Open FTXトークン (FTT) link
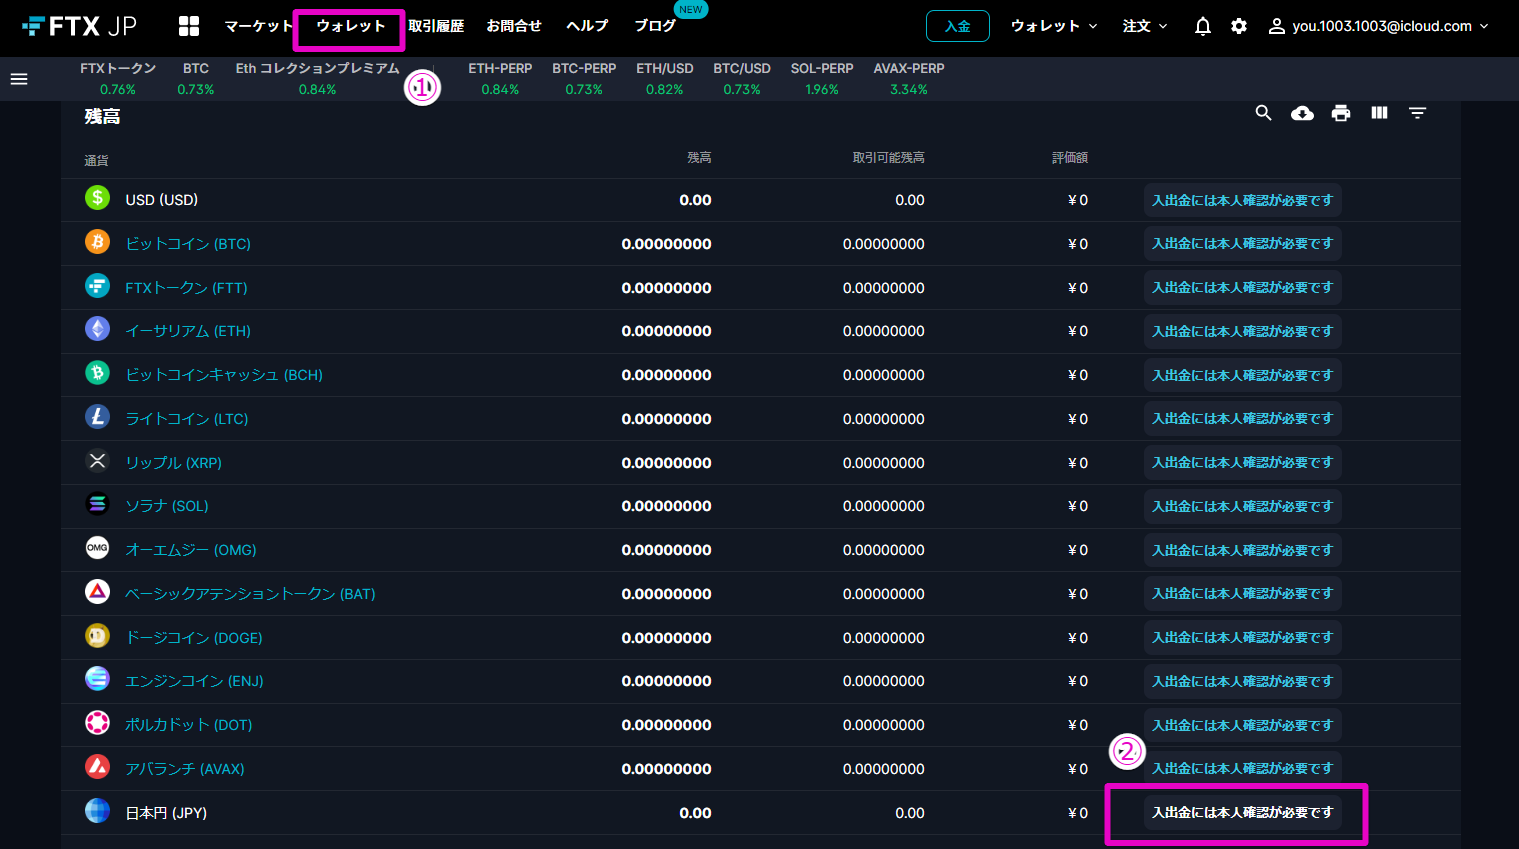This screenshot has width=1519, height=849. pos(186,288)
